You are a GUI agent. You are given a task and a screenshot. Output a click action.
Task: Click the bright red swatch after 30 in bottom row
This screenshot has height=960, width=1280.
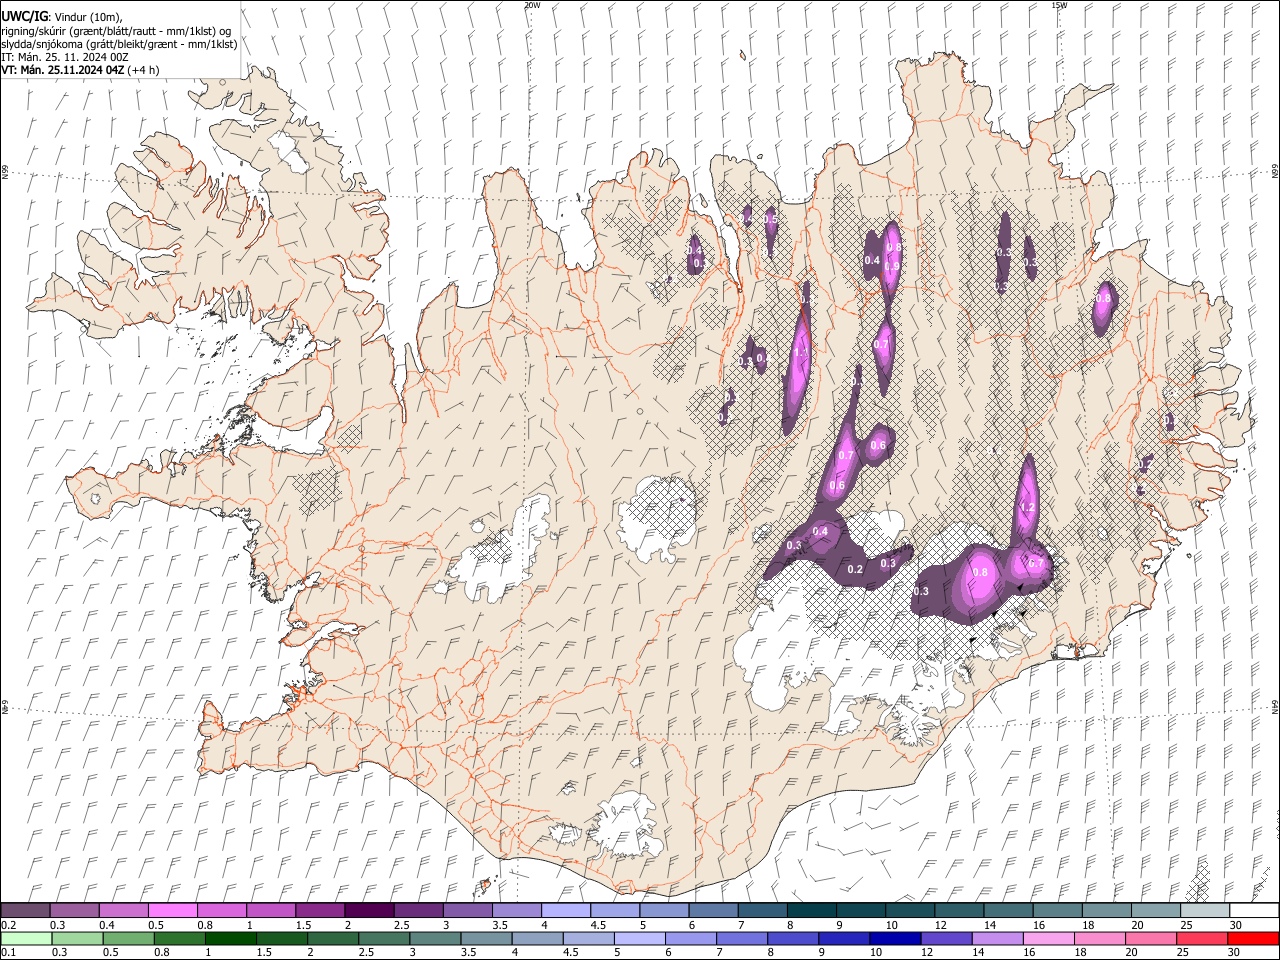click(1253, 938)
